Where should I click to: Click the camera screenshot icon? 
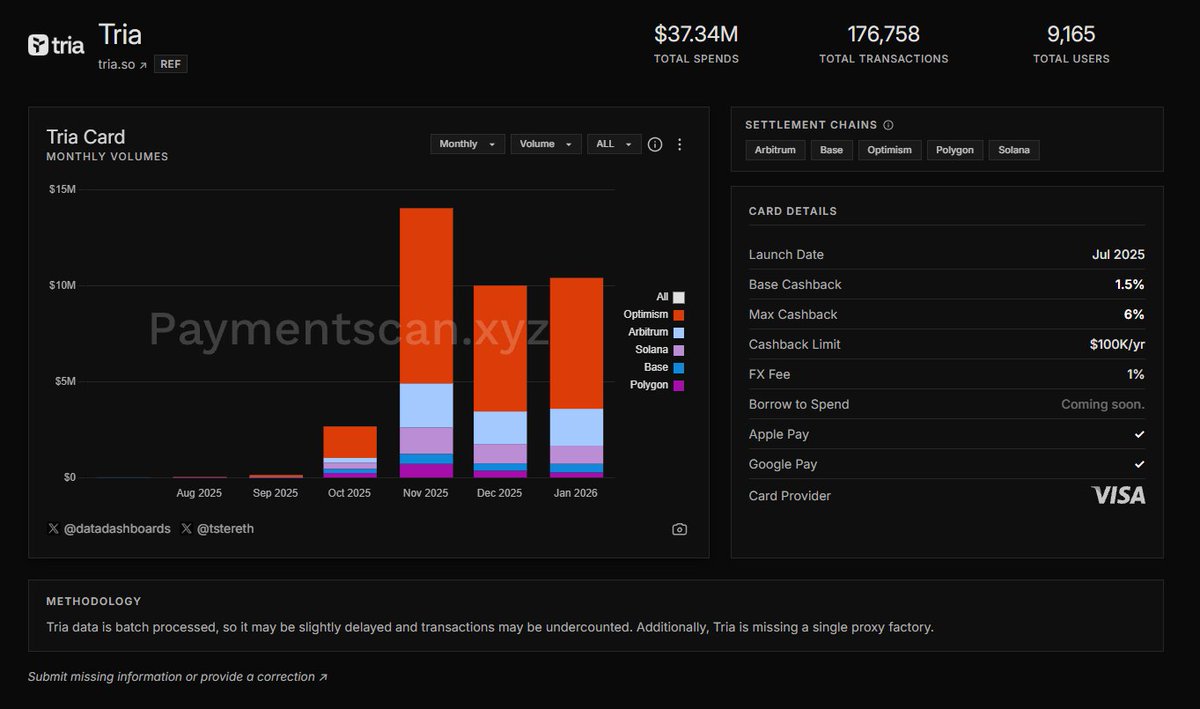(x=680, y=529)
